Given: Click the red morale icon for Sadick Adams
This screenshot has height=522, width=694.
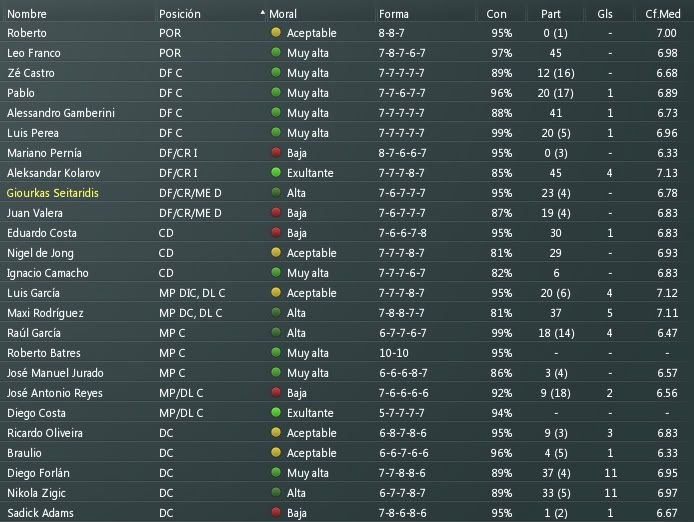Looking at the screenshot, I should point(276,512).
